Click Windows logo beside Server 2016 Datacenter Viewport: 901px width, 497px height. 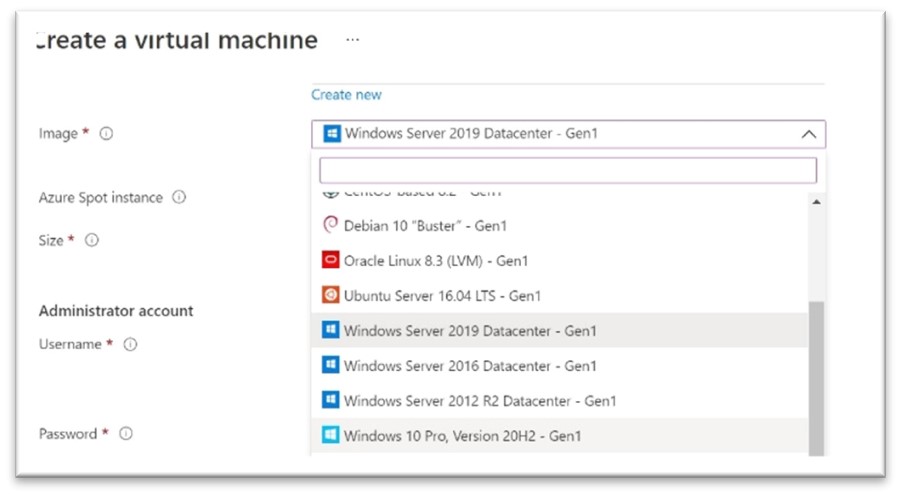pos(330,365)
